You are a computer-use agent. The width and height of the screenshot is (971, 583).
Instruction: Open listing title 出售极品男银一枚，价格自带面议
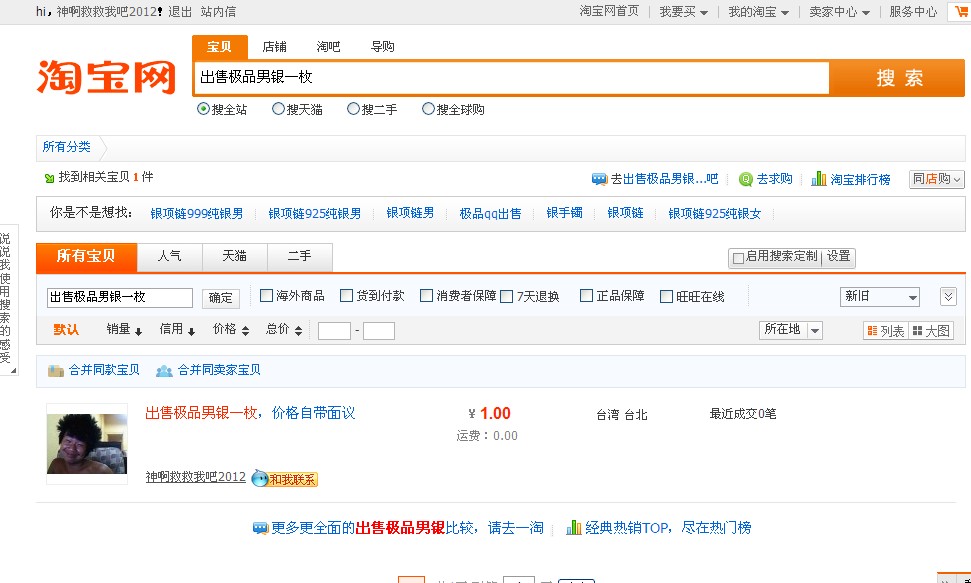250,413
